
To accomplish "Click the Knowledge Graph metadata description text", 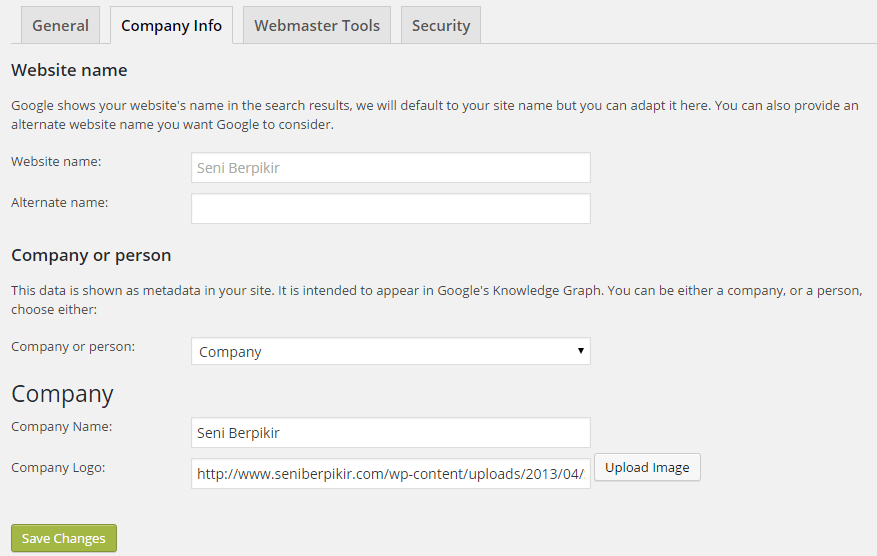I will [x=435, y=300].
